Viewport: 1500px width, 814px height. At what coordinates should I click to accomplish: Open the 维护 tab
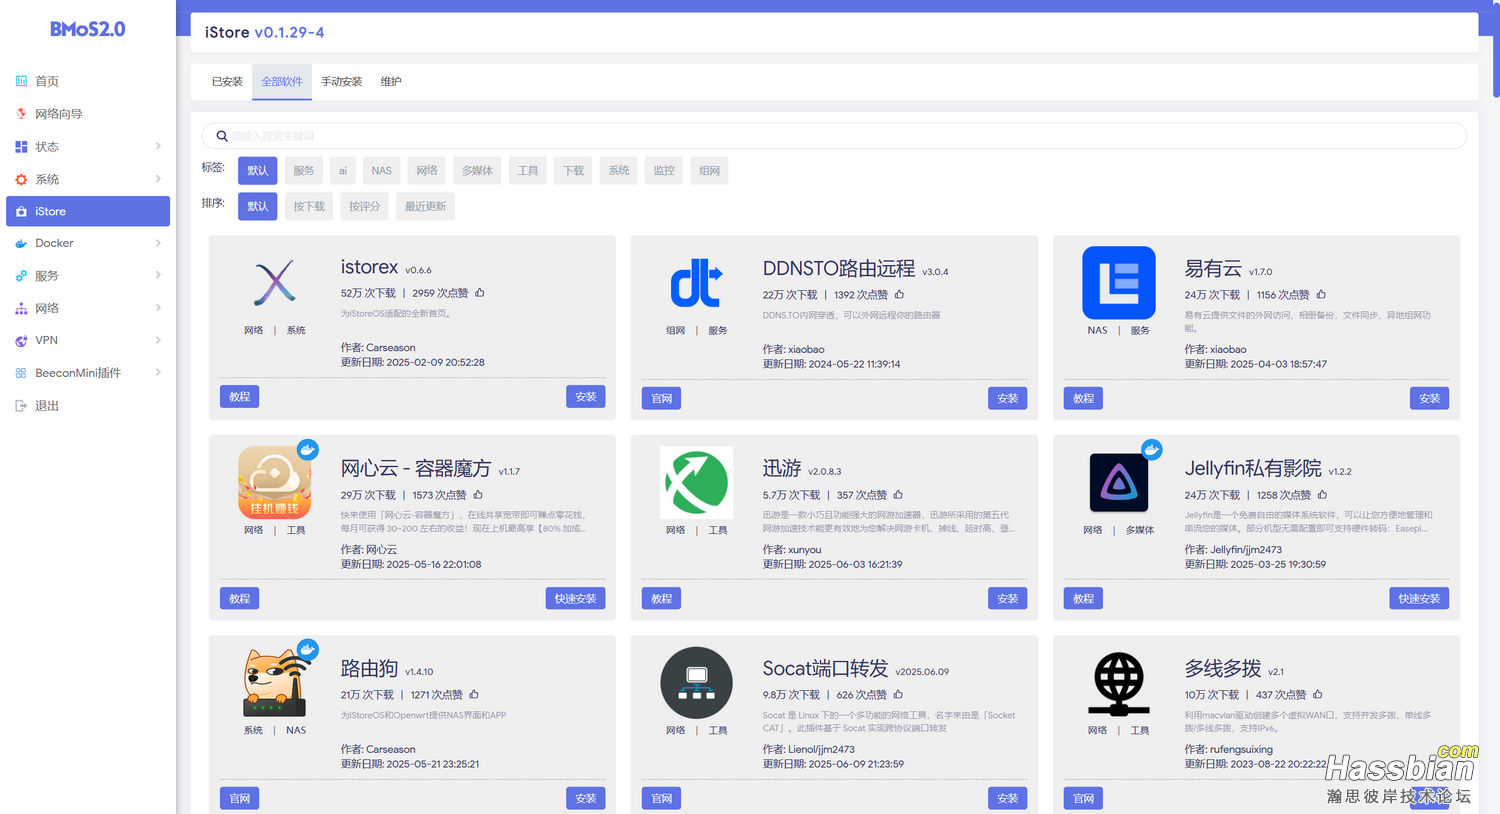tap(391, 82)
